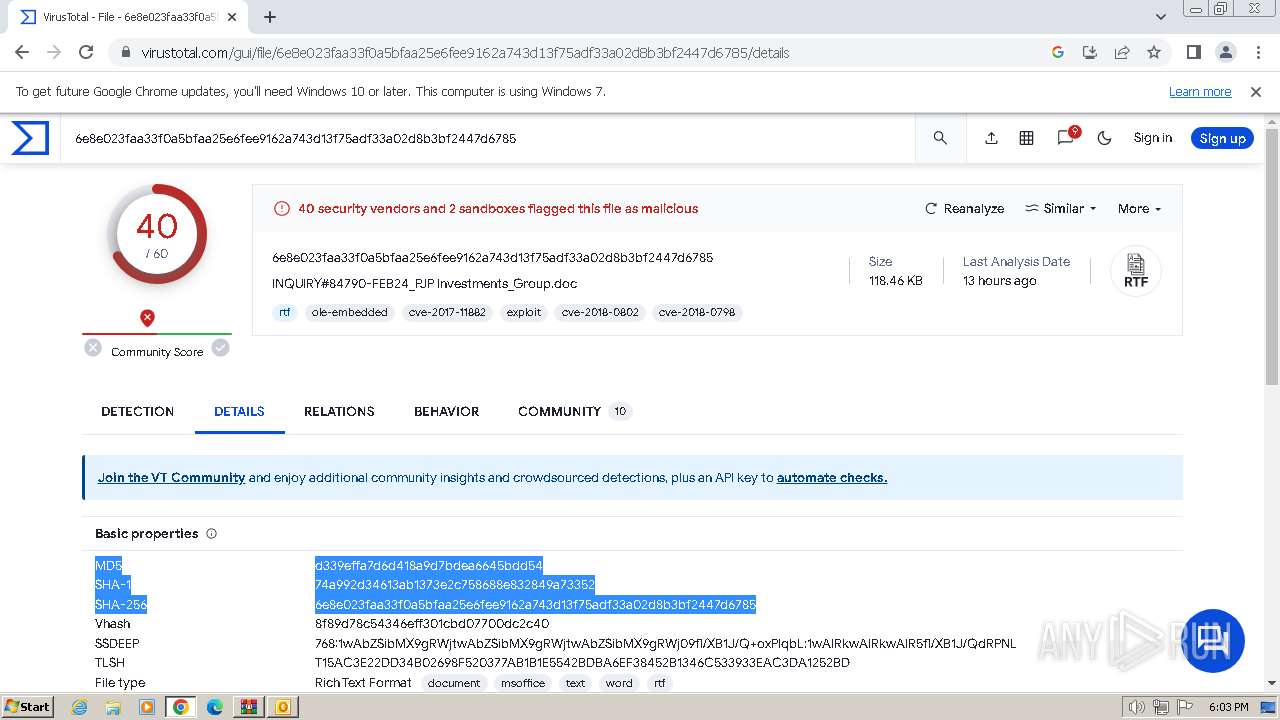Click the Sign in link
The image size is (1280, 720).
tap(1153, 138)
